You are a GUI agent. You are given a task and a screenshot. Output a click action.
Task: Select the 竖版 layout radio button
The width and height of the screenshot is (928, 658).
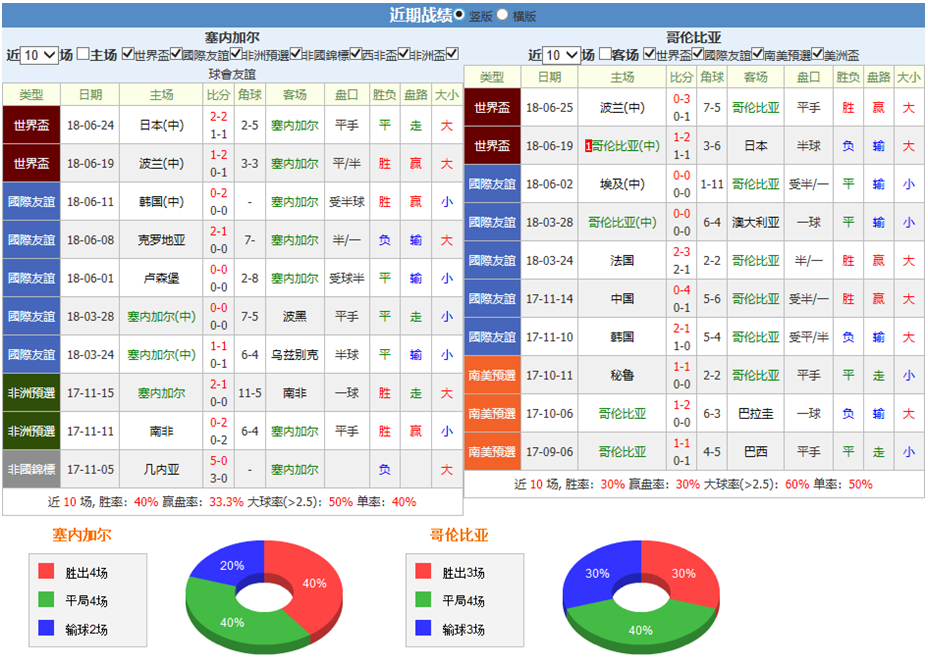459,14
